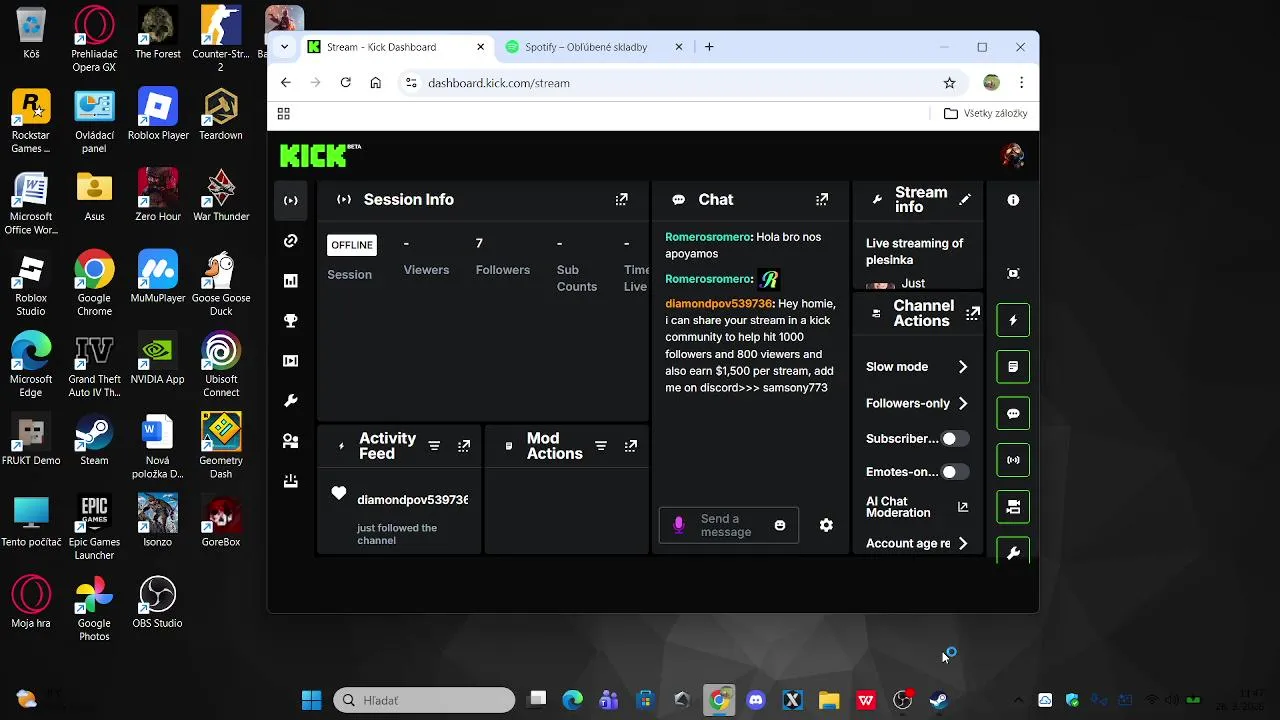Open chat settings gear icon

[x=826, y=525]
